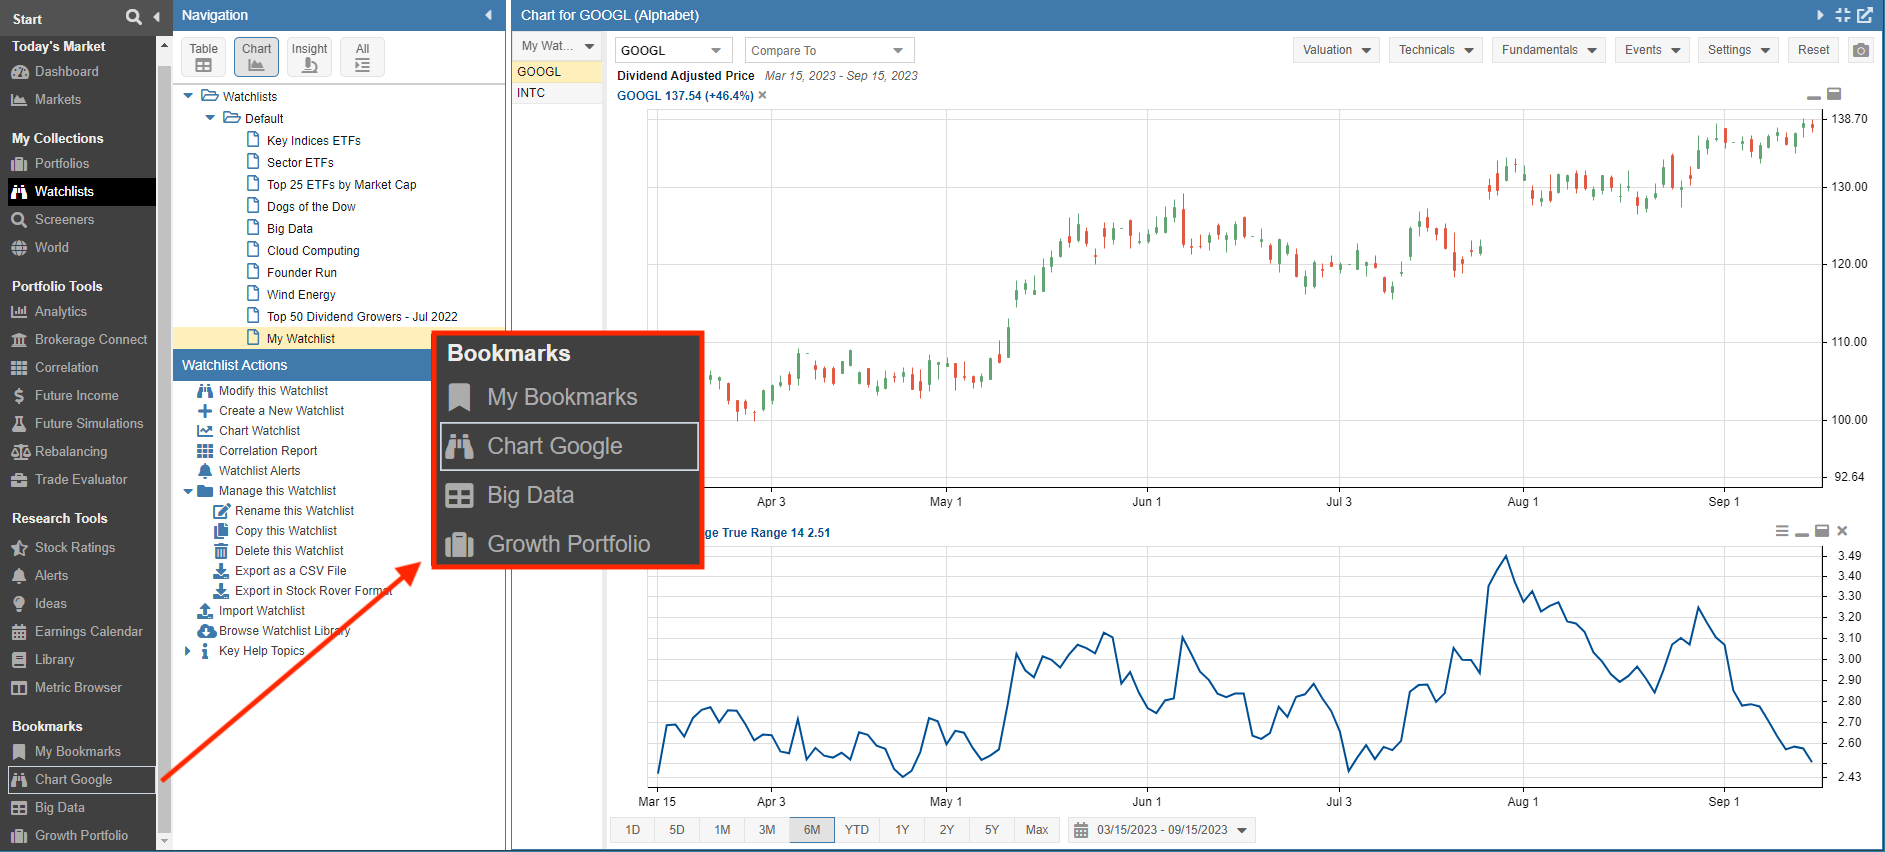Image resolution: width=1885 pixels, height=852 pixels.
Task: Set chart period to 1D
Action: point(632,830)
